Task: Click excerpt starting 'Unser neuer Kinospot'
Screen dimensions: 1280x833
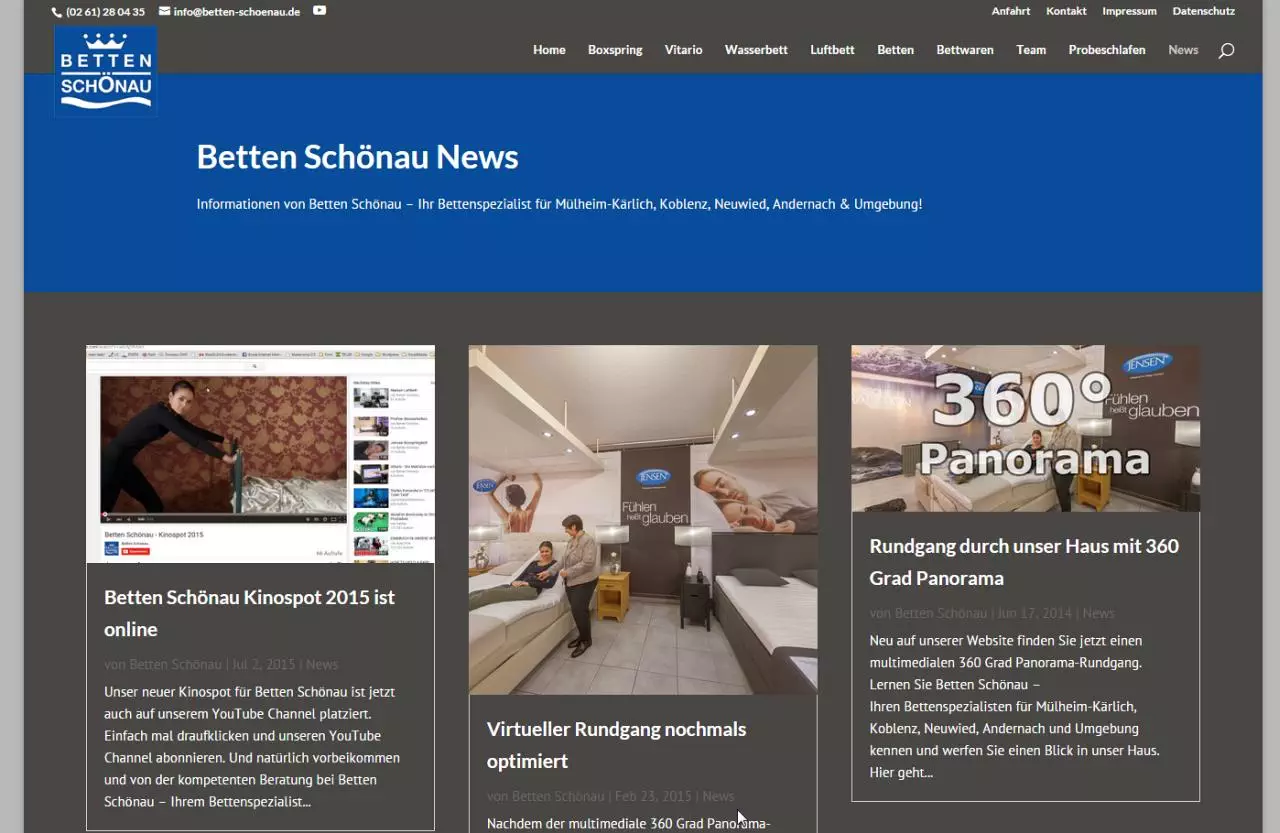Action: [252, 746]
